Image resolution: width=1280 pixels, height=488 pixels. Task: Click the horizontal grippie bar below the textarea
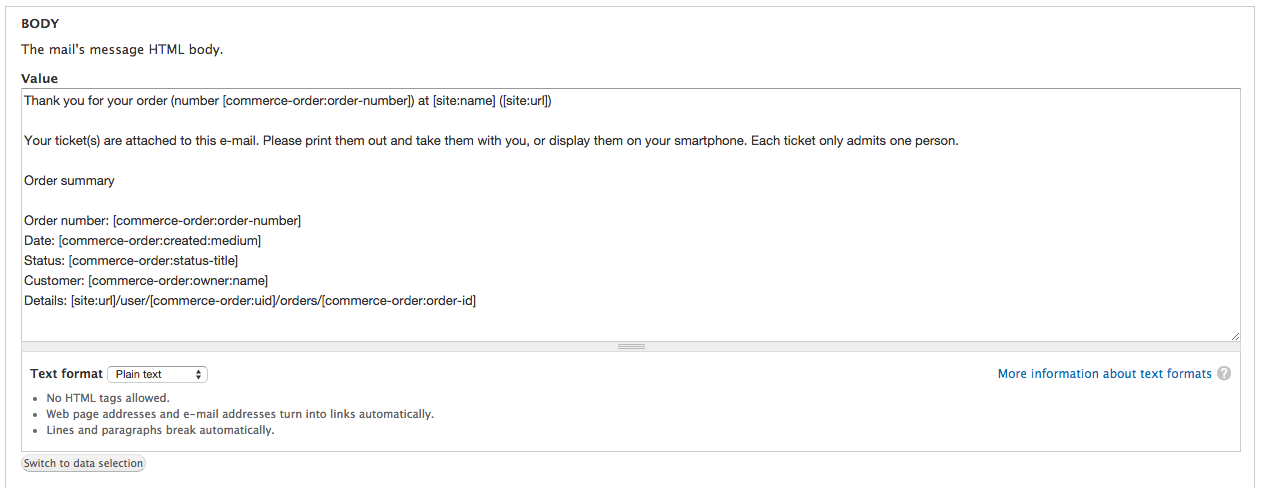pos(631,347)
